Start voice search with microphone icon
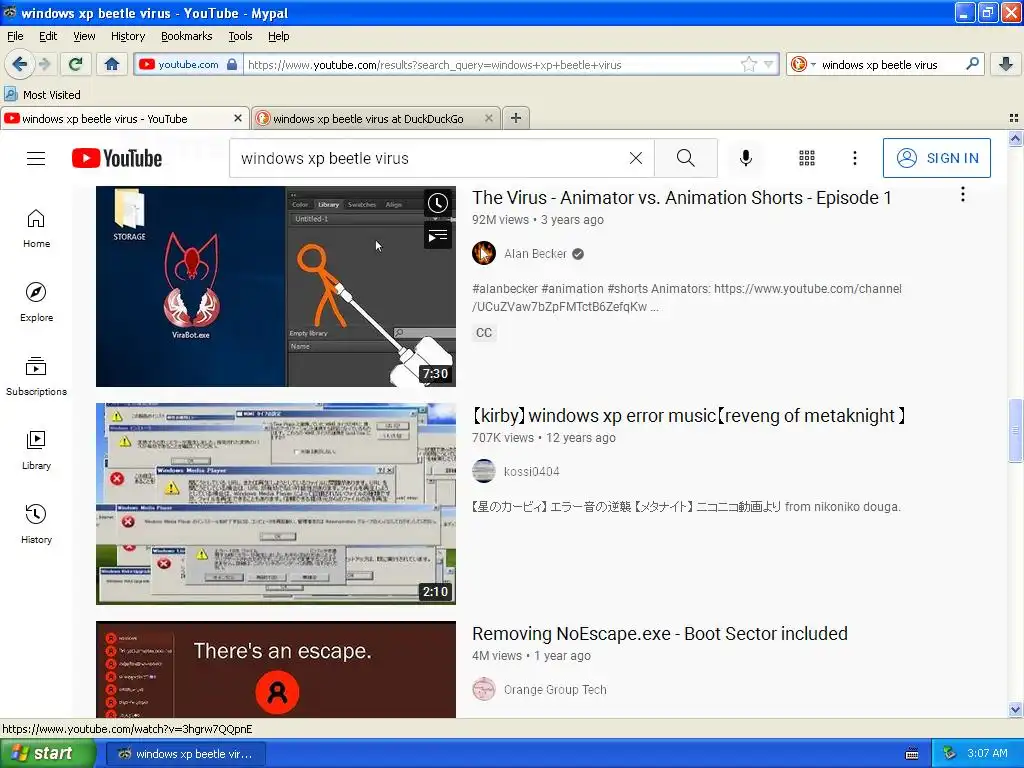This screenshot has height=768, width=1024. 745,158
